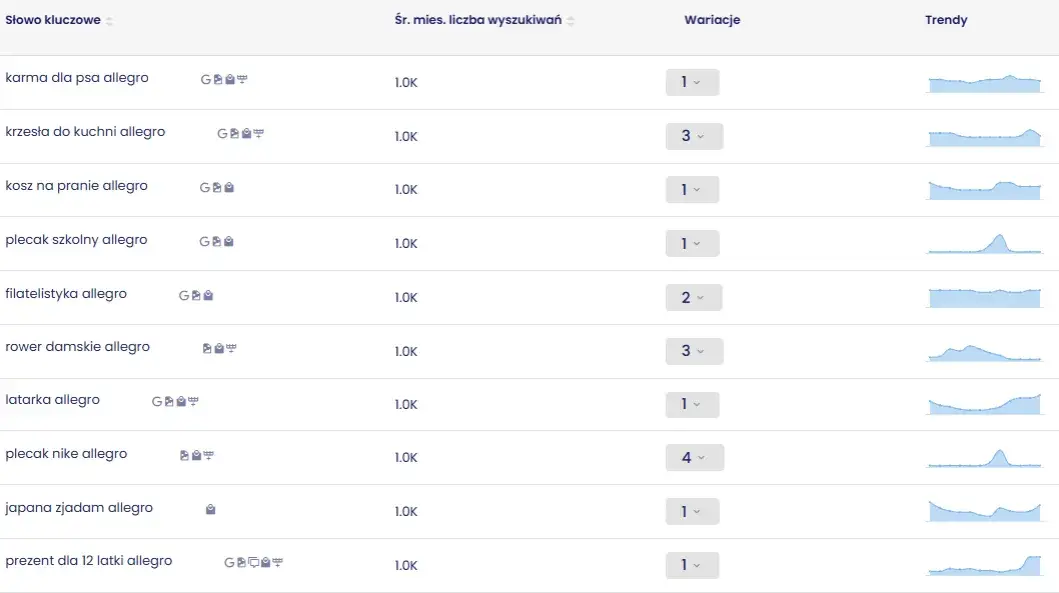Click comment bubble icon in prezent dla 12 latki row
Viewport: 1059px width, 593px height.
click(x=253, y=562)
